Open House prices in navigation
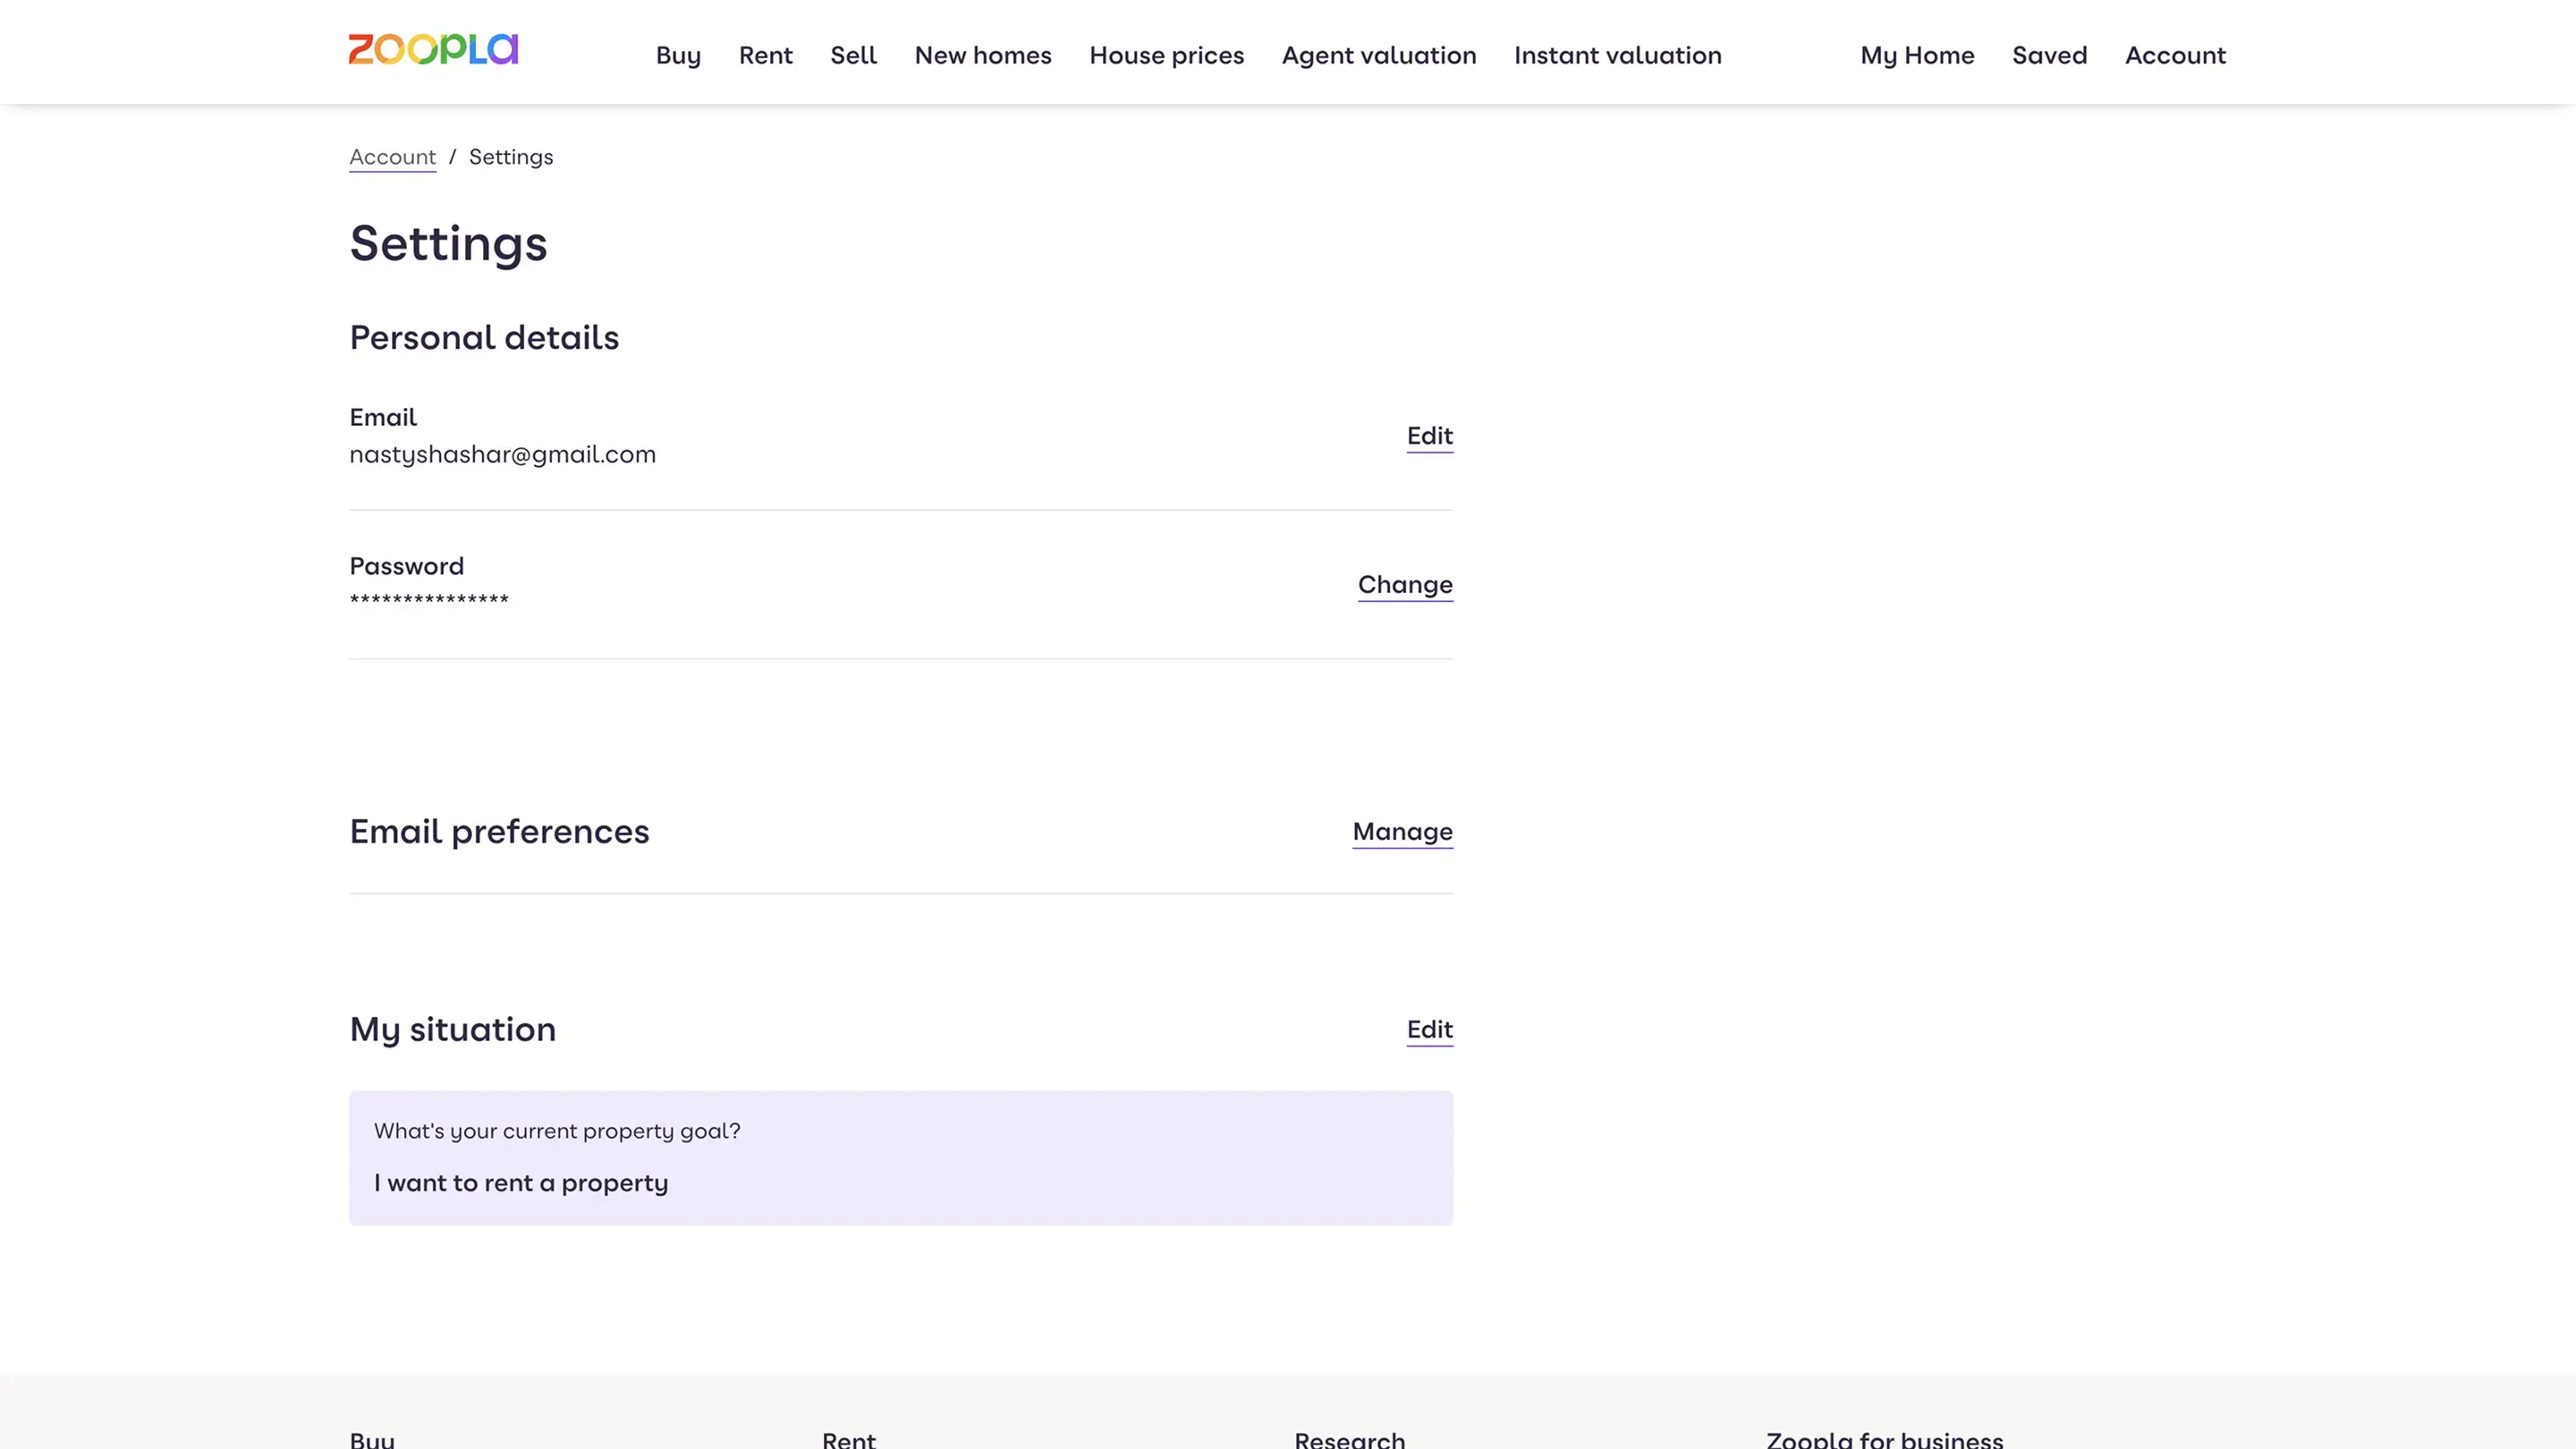 [1166, 56]
